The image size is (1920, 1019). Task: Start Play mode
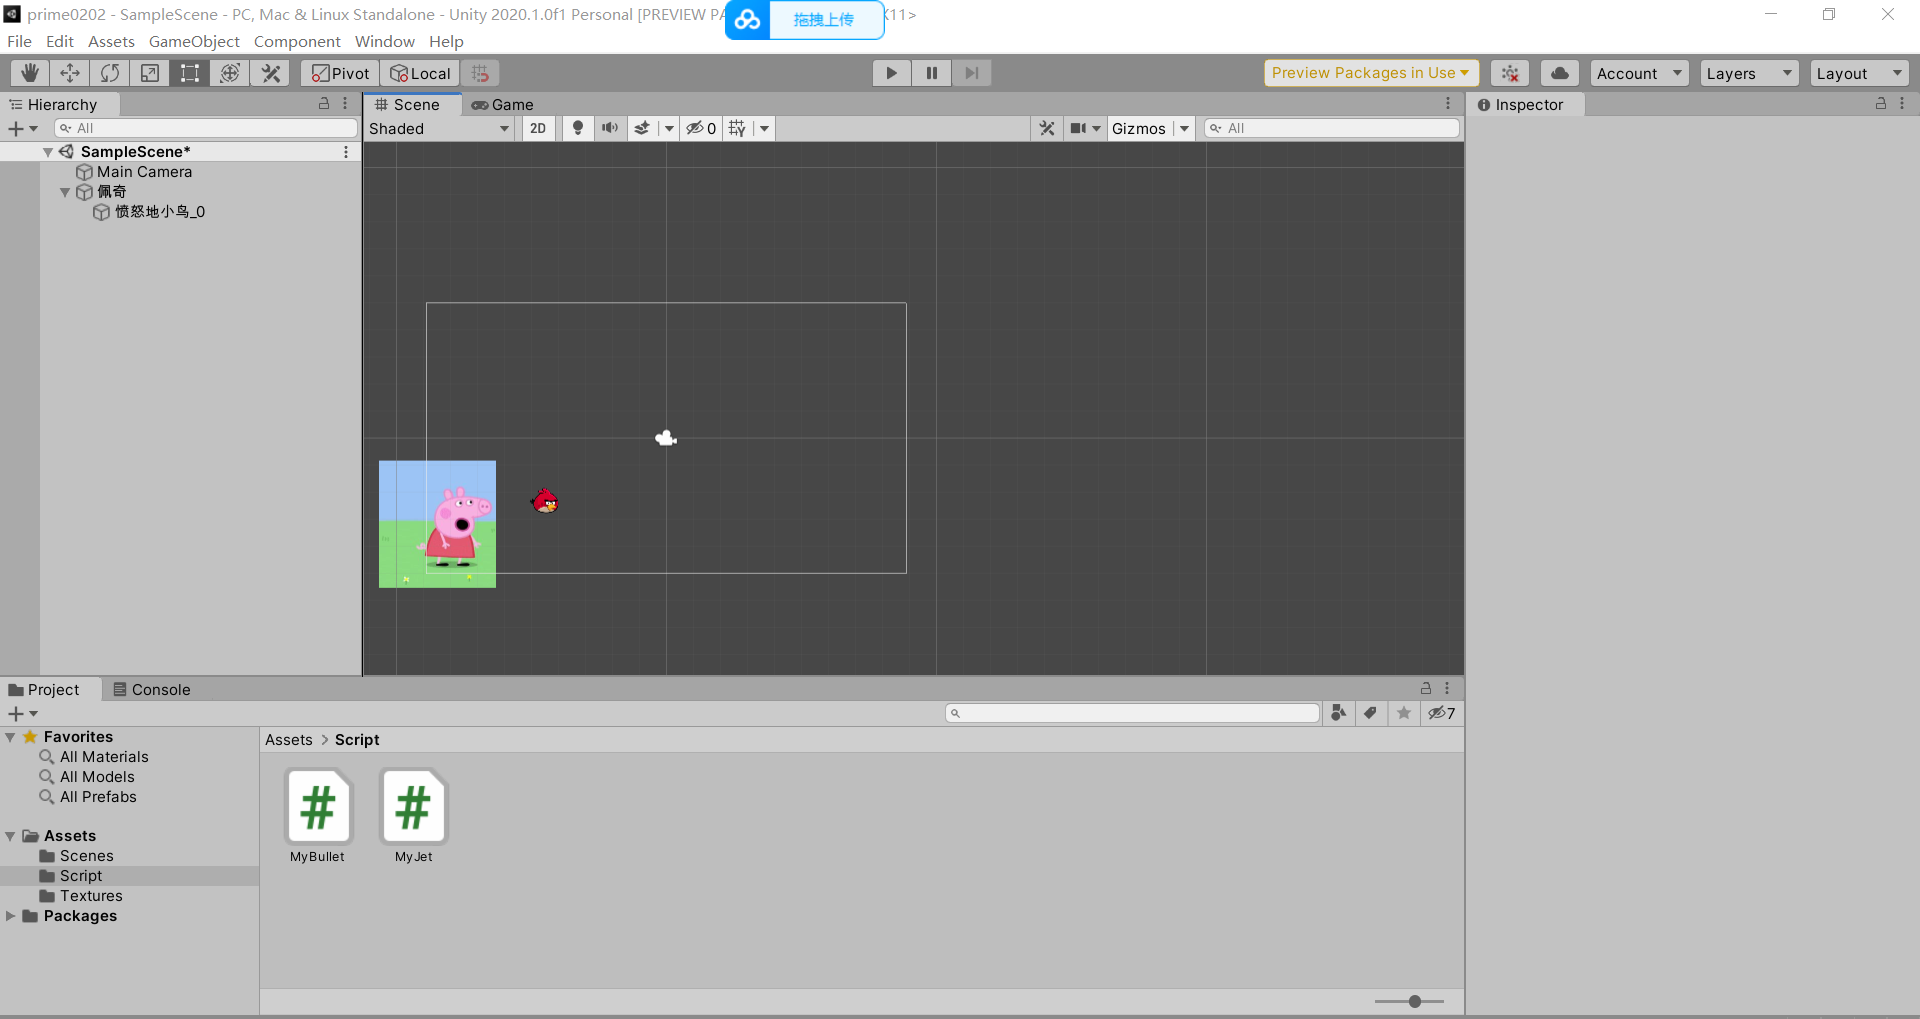tap(891, 73)
